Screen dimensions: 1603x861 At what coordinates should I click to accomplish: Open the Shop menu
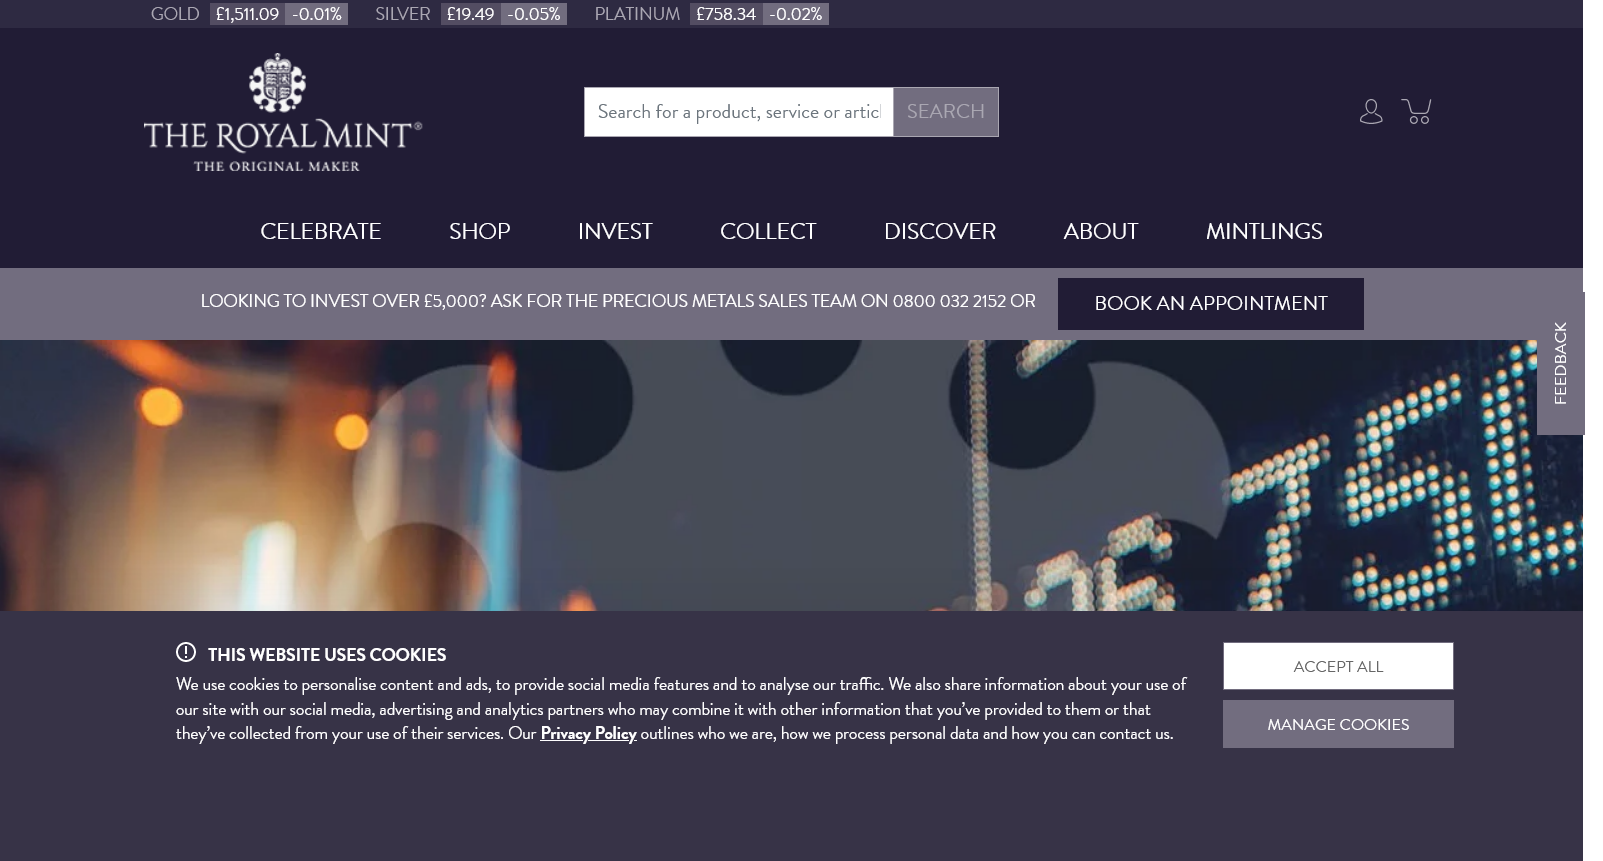tap(479, 231)
